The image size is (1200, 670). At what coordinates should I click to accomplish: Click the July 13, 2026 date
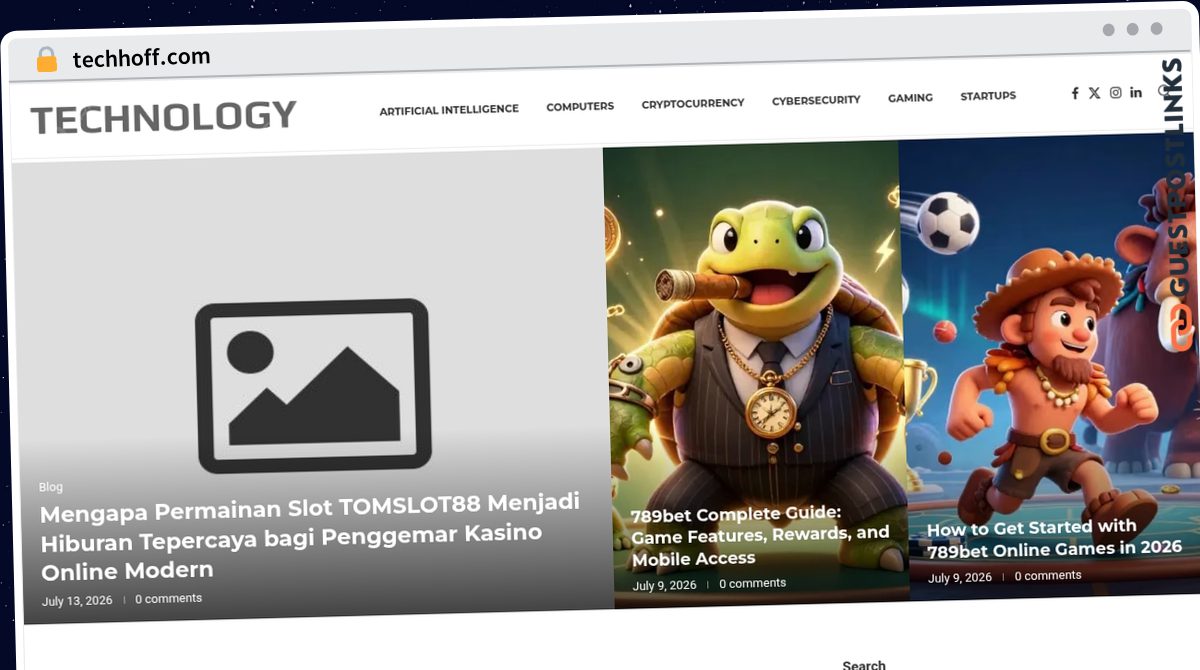77,601
